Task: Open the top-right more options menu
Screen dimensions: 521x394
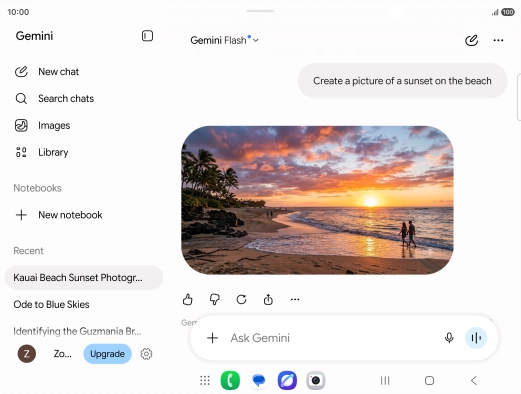Action: [498, 40]
